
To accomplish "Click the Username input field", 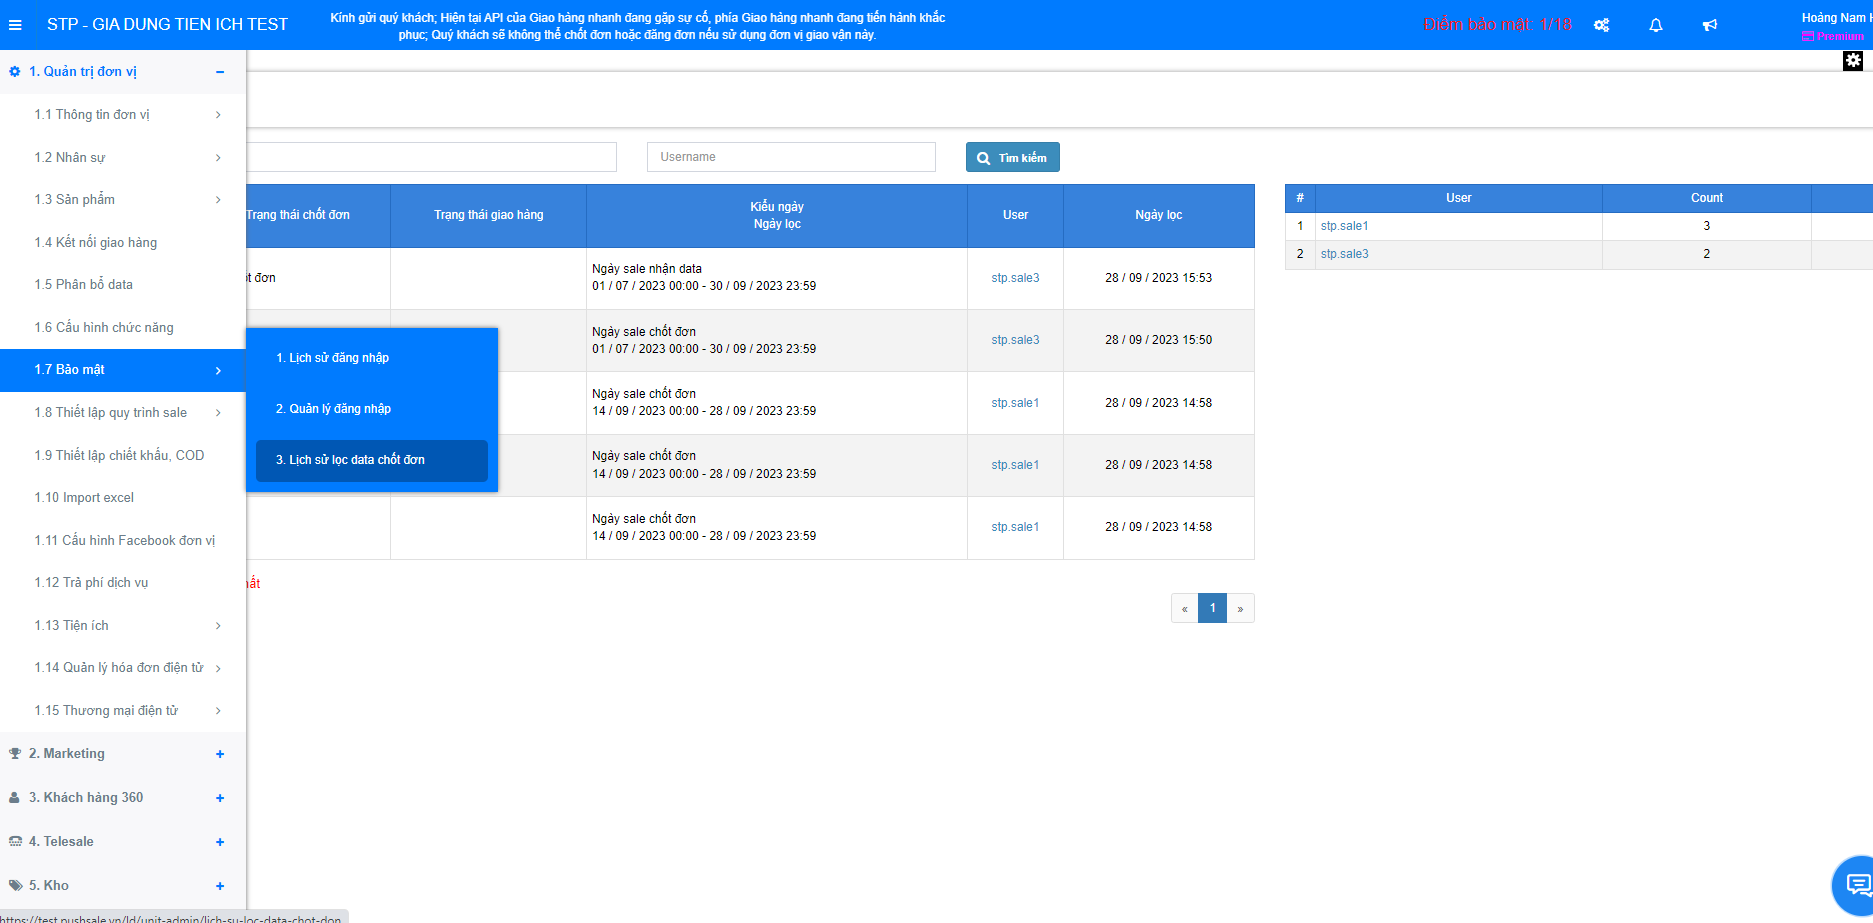I will (791, 157).
